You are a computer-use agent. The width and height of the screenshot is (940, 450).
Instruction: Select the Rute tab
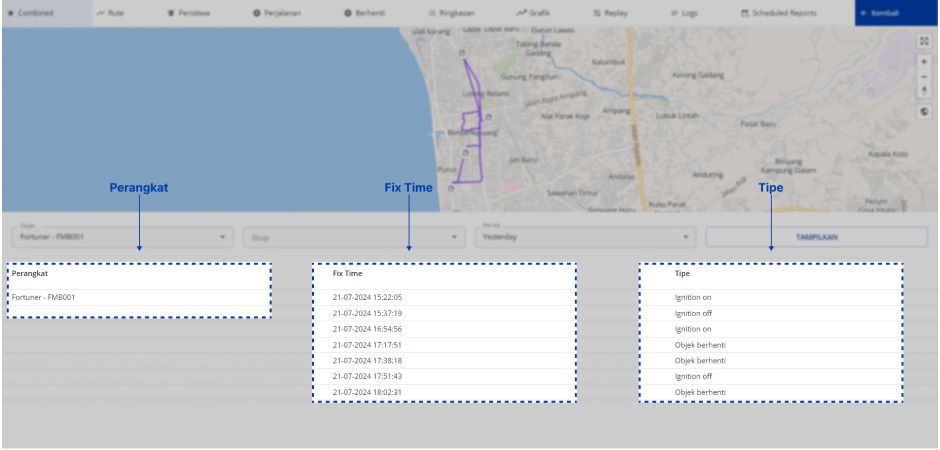(112, 13)
